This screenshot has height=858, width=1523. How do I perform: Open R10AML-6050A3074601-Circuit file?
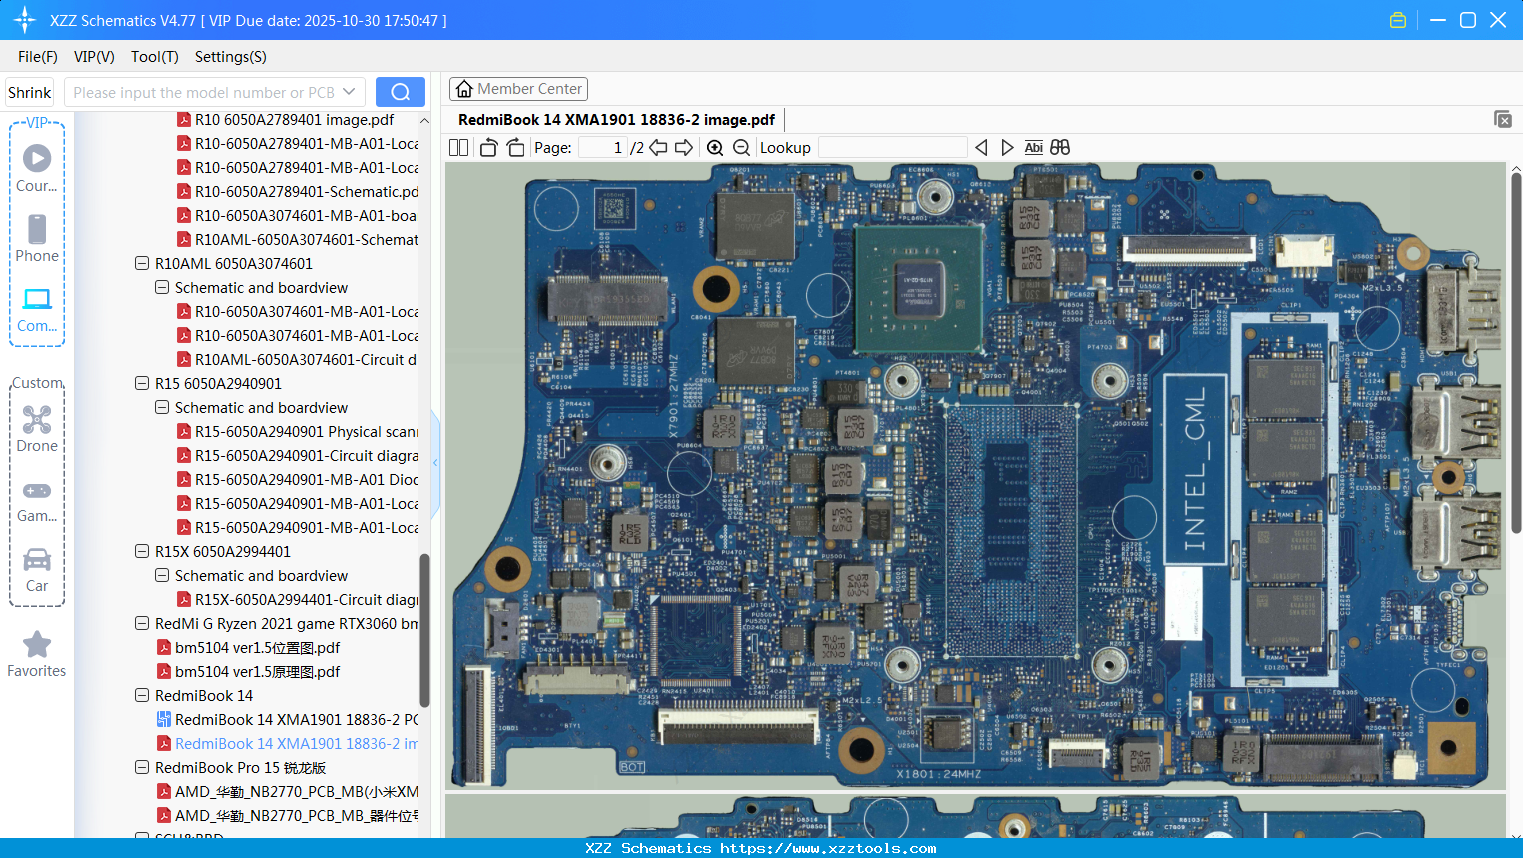pyautogui.click(x=298, y=360)
